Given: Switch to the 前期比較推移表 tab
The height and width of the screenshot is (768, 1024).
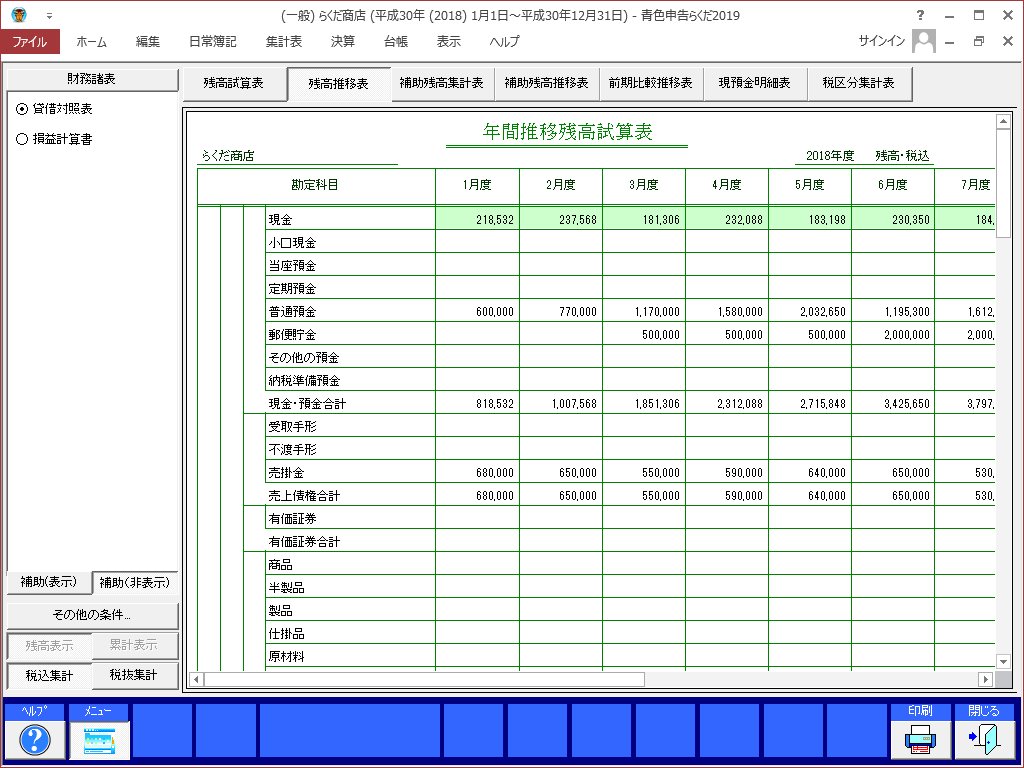Looking at the screenshot, I should pyautogui.click(x=650, y=84).
